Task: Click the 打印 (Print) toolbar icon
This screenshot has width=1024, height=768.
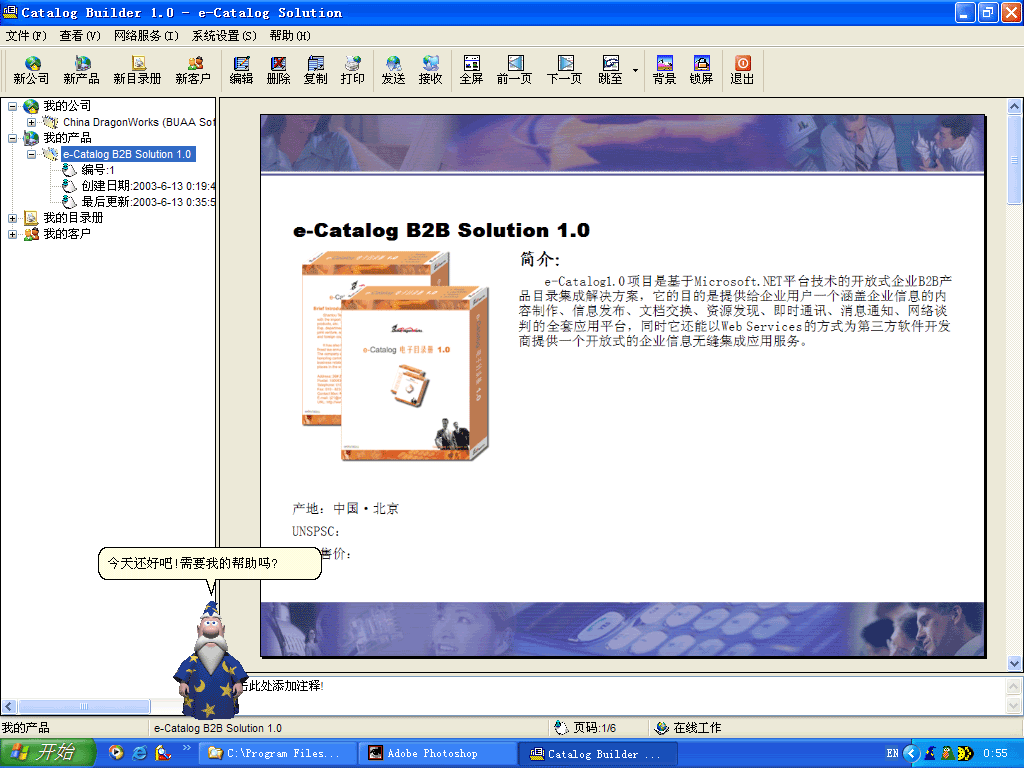Action: coord(353,70)
